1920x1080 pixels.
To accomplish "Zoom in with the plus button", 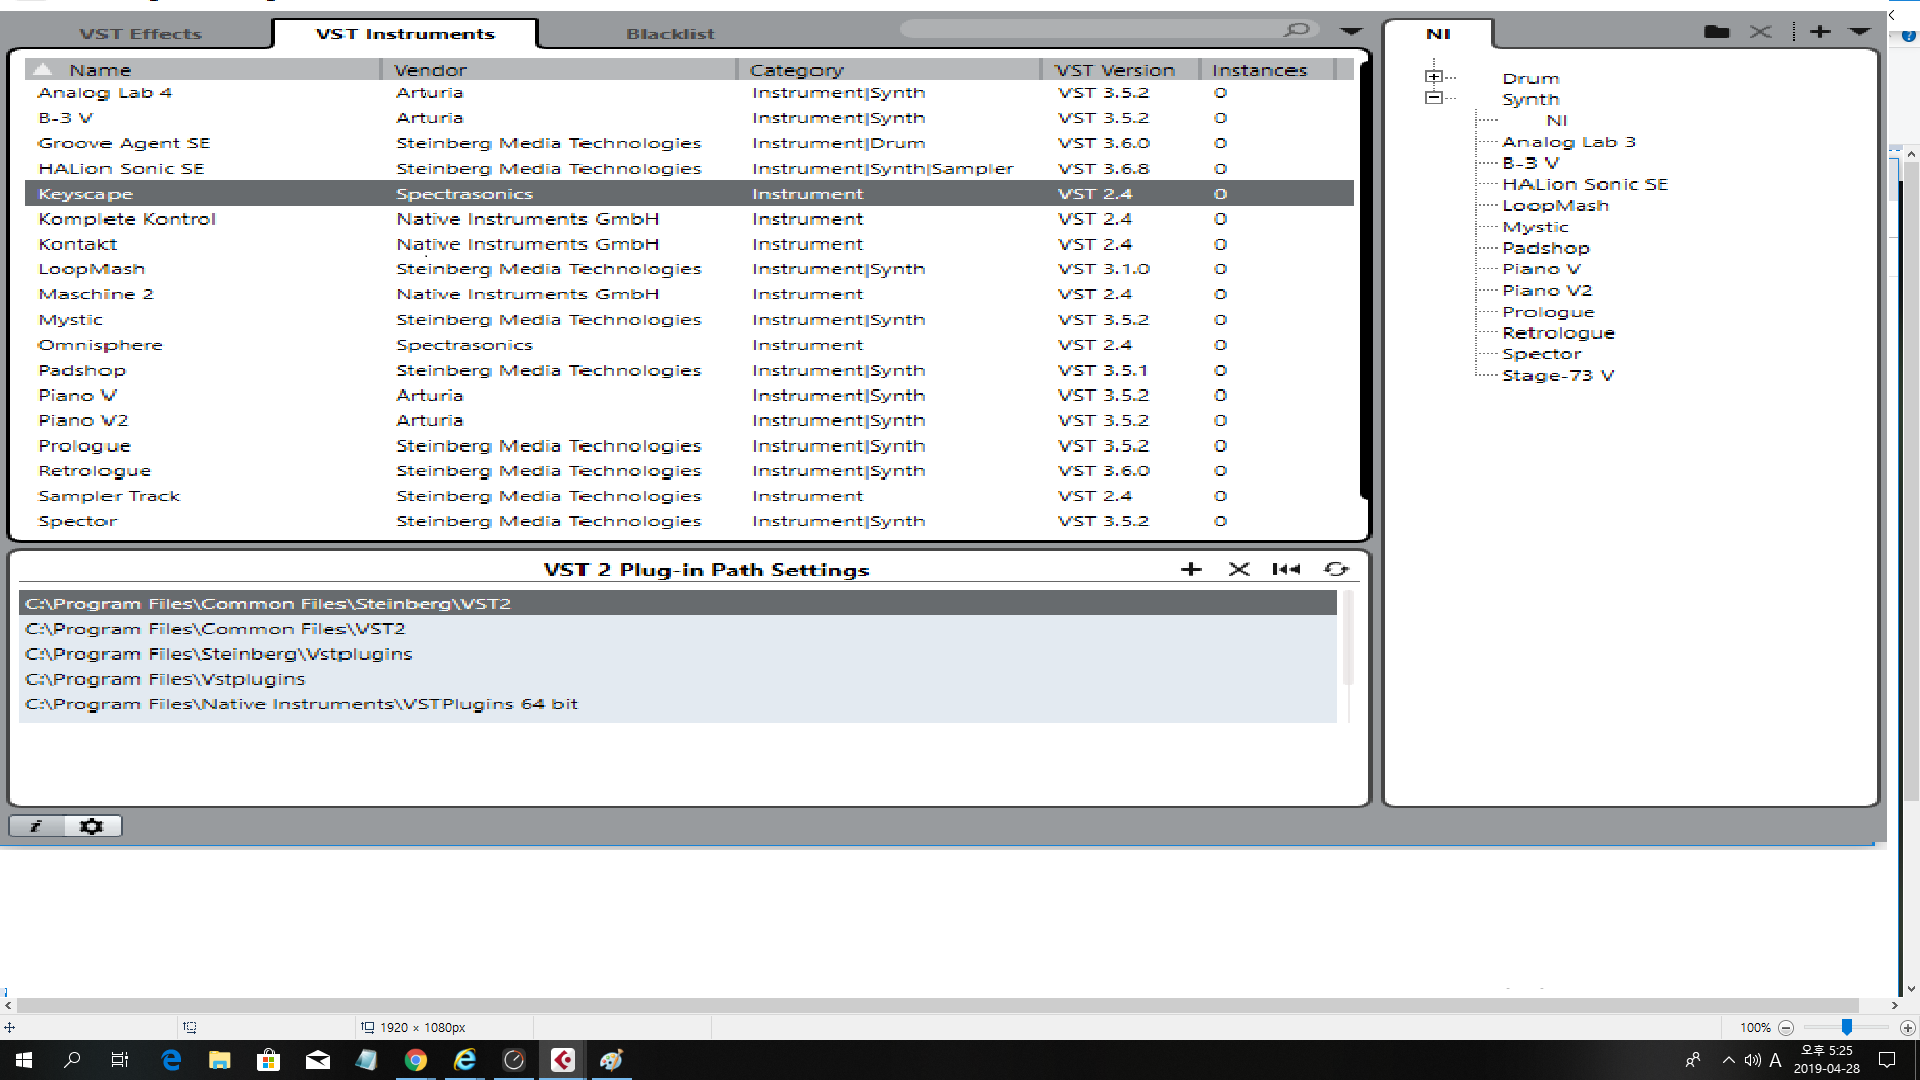I will [x=1907, y=1027].
